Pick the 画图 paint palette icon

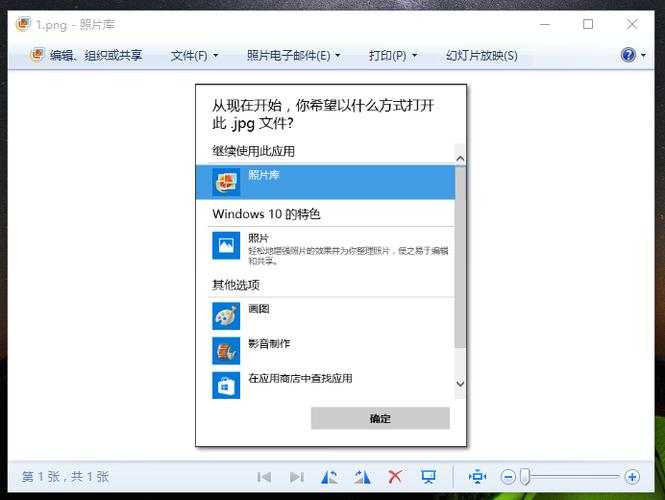[226, 316]
